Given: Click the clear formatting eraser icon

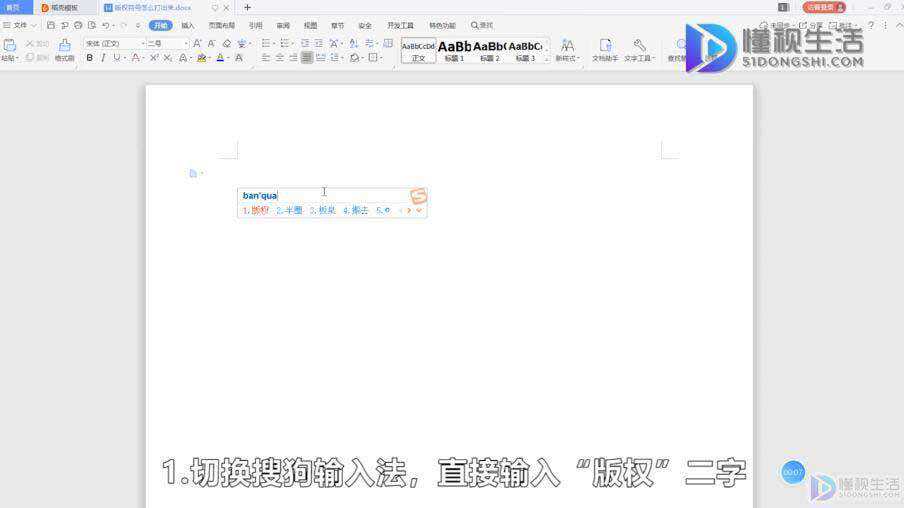Looking at the screenshot, I should coord(227,43).
